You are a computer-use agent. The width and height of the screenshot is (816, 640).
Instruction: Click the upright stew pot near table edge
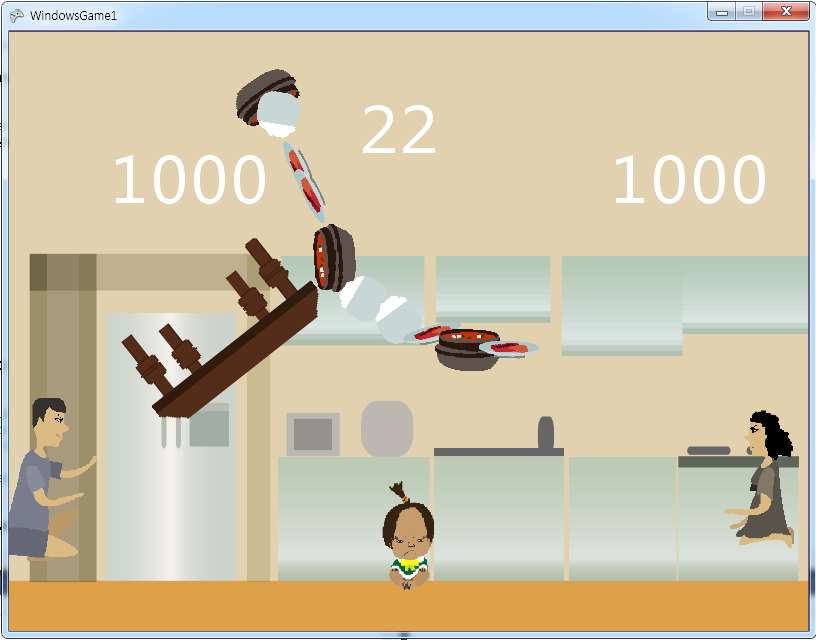coord(334,258)
